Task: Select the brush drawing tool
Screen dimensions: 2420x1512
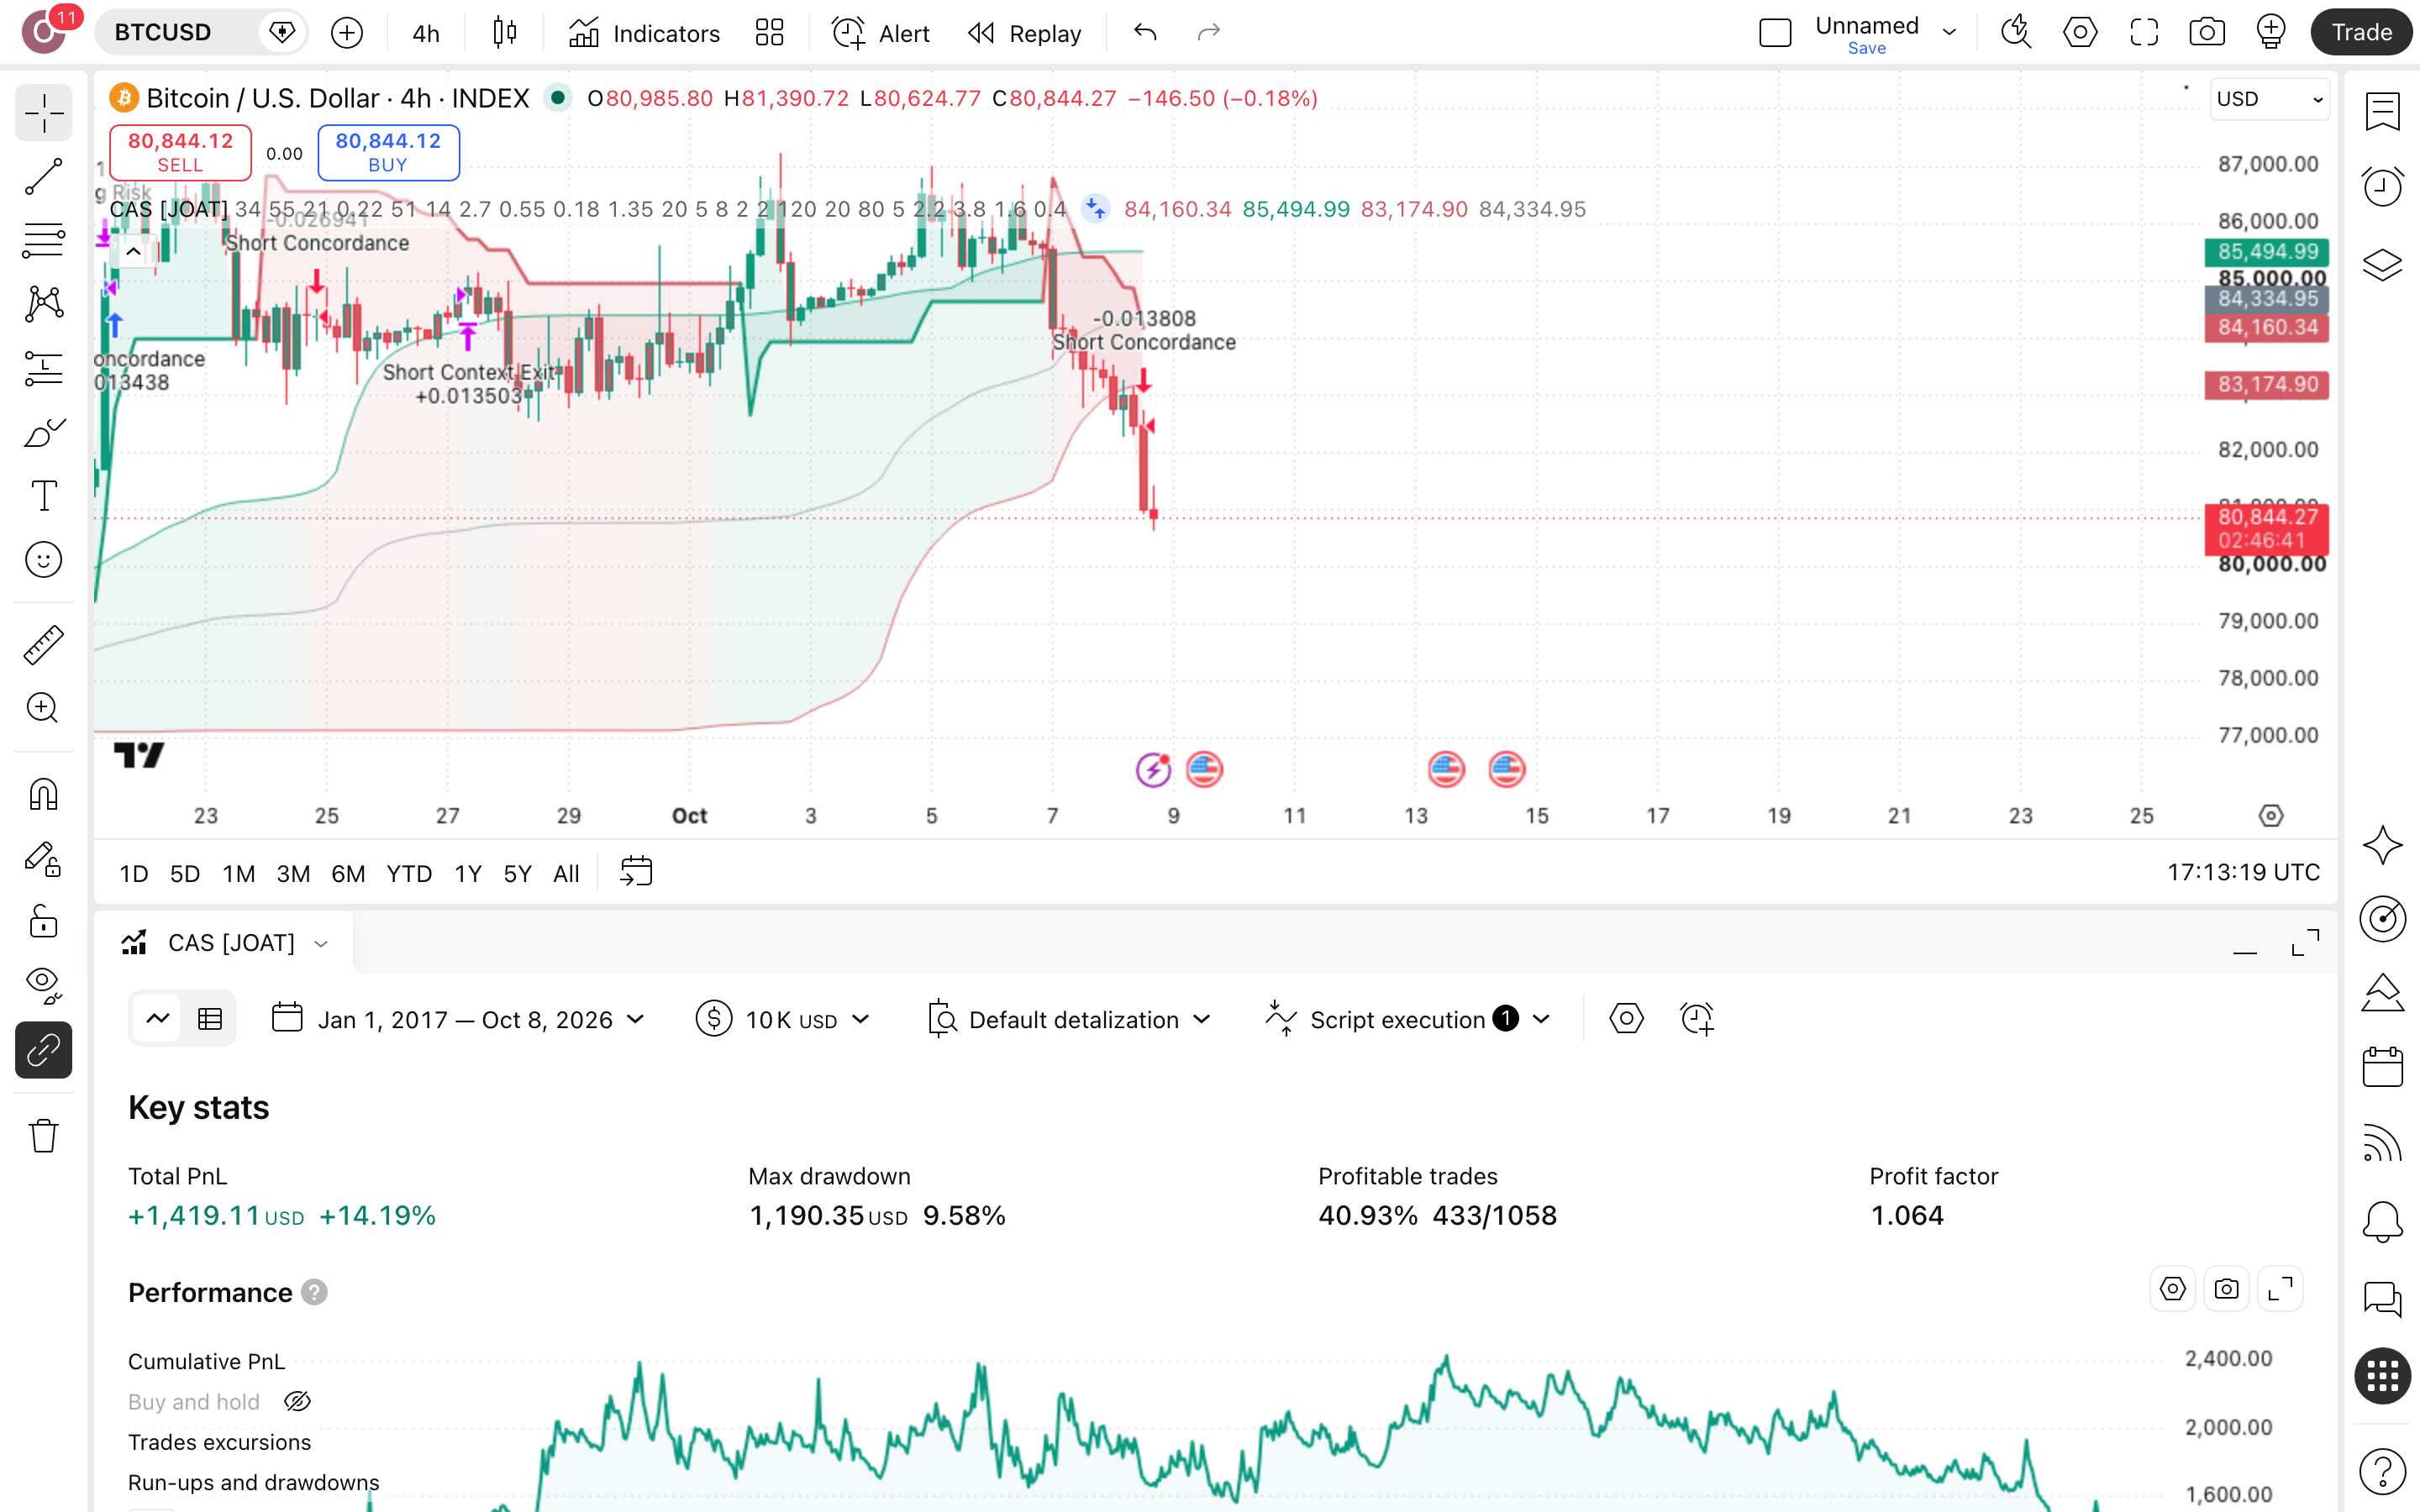Action: point(43,432)
